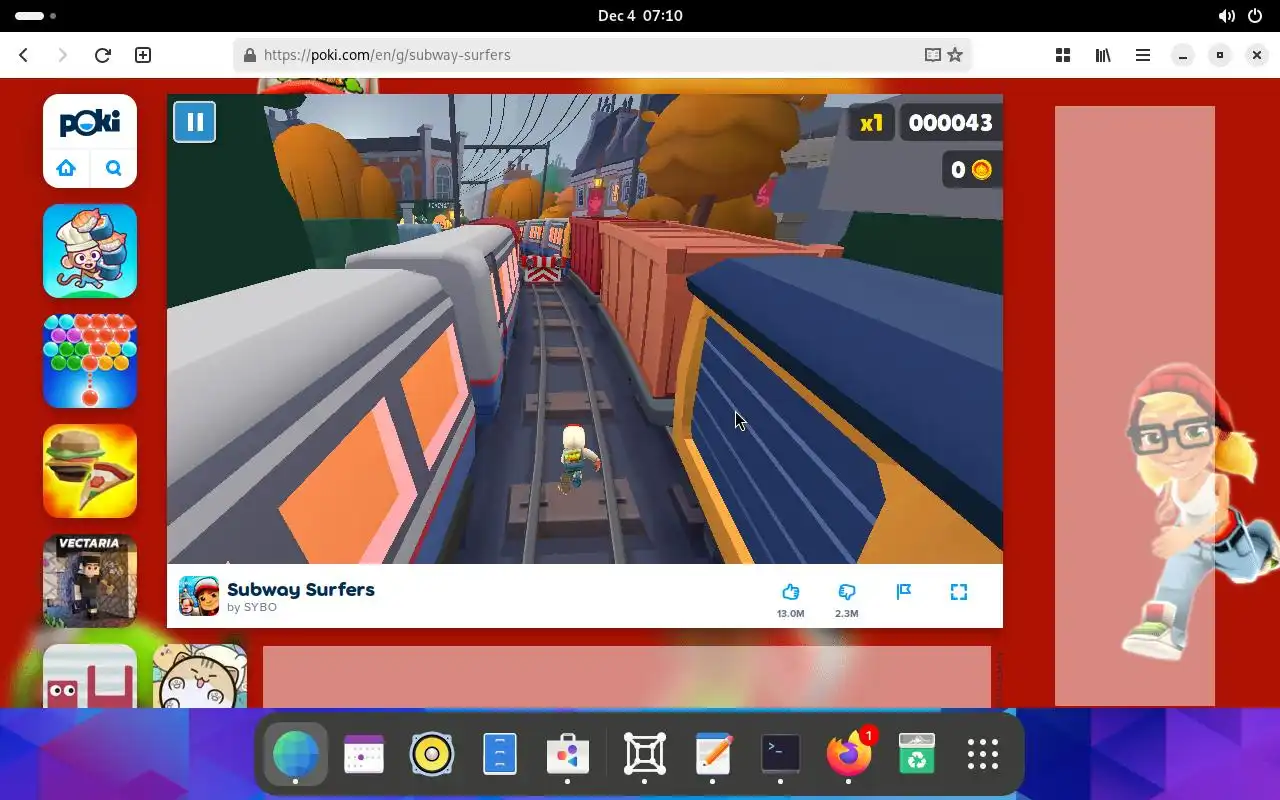Launch the calendar app from dock
This screenshot has height=800, width=1280.
(x=364, y=754)
